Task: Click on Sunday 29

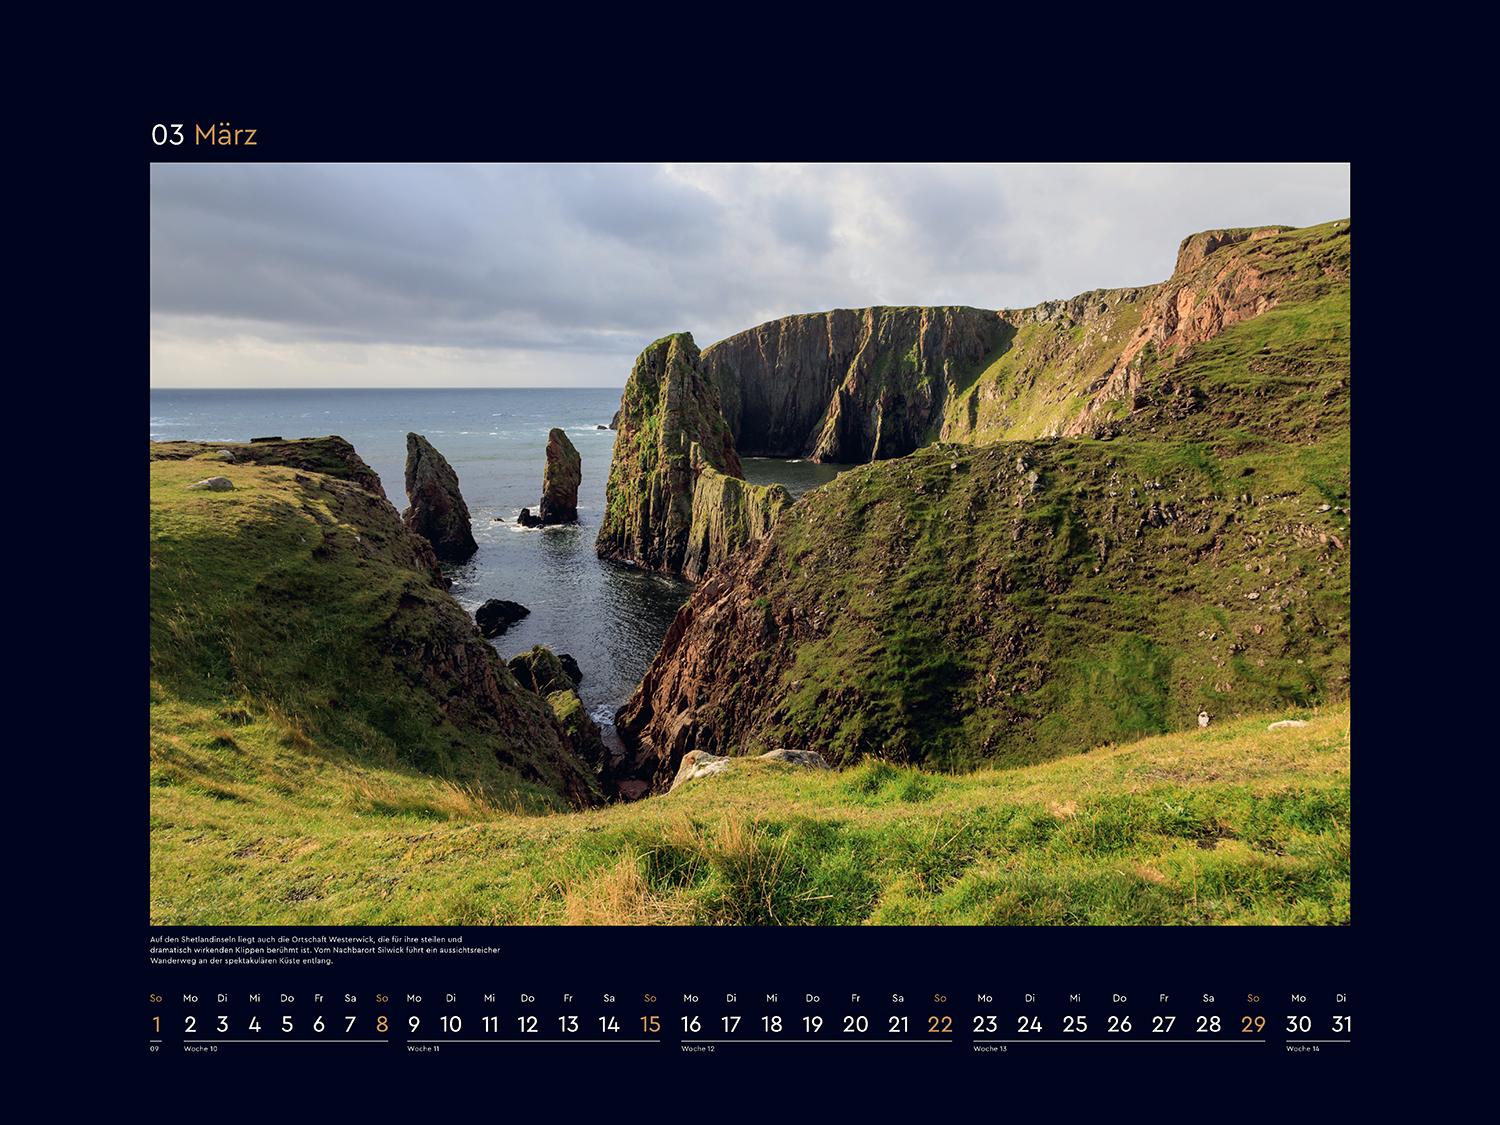Action: point(1252,1024)
